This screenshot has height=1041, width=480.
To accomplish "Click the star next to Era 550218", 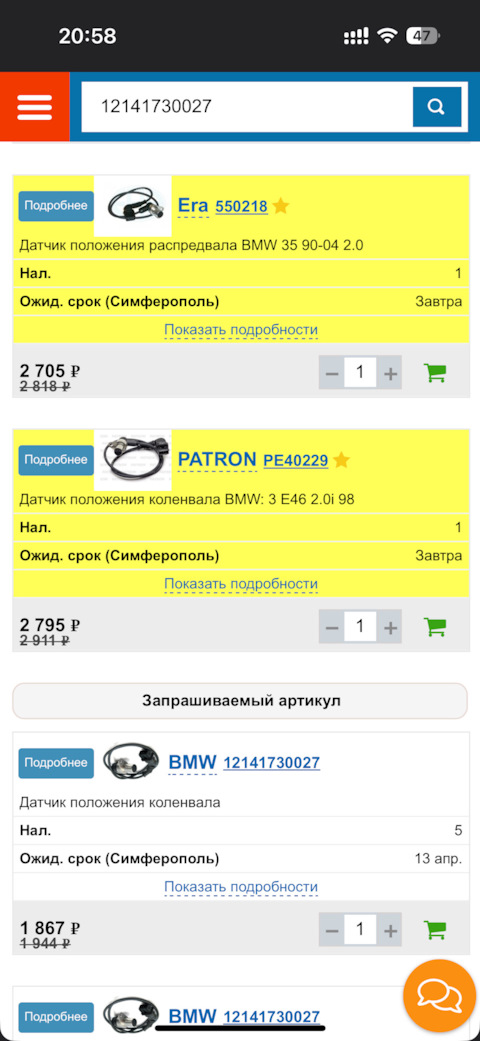I will pos(280,206).
